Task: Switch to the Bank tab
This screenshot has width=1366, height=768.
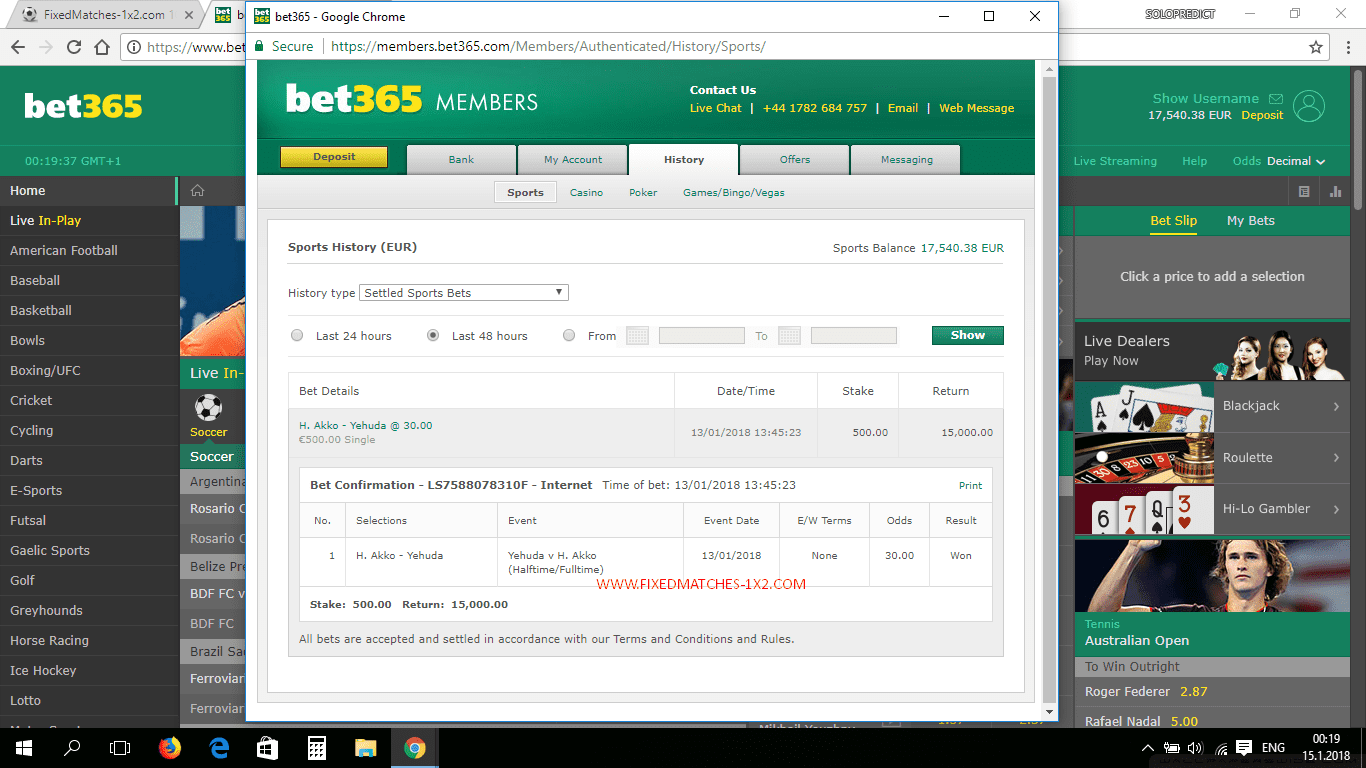Action: (461, 160)
